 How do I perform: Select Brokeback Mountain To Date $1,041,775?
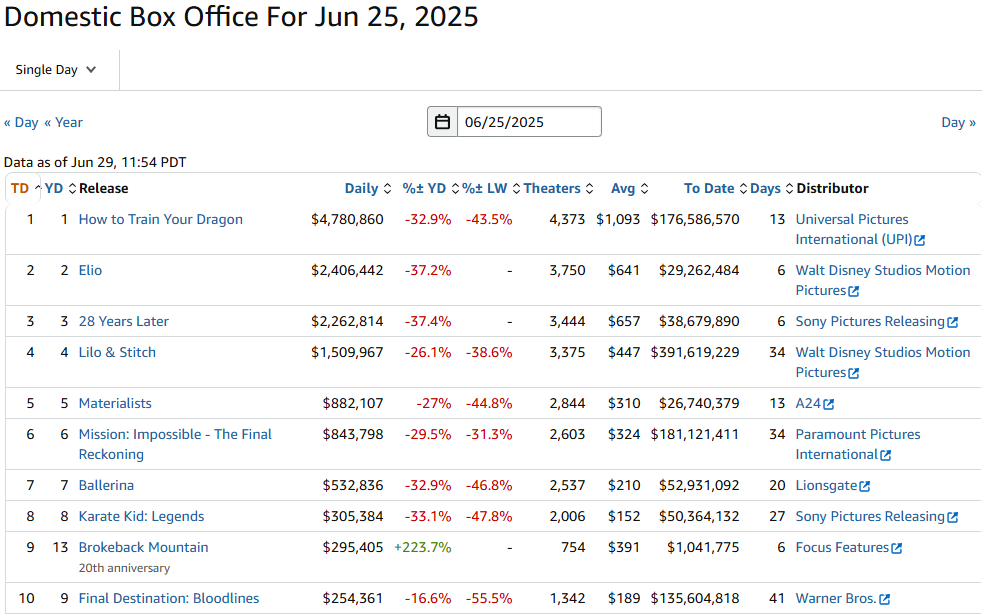[703, 547]
